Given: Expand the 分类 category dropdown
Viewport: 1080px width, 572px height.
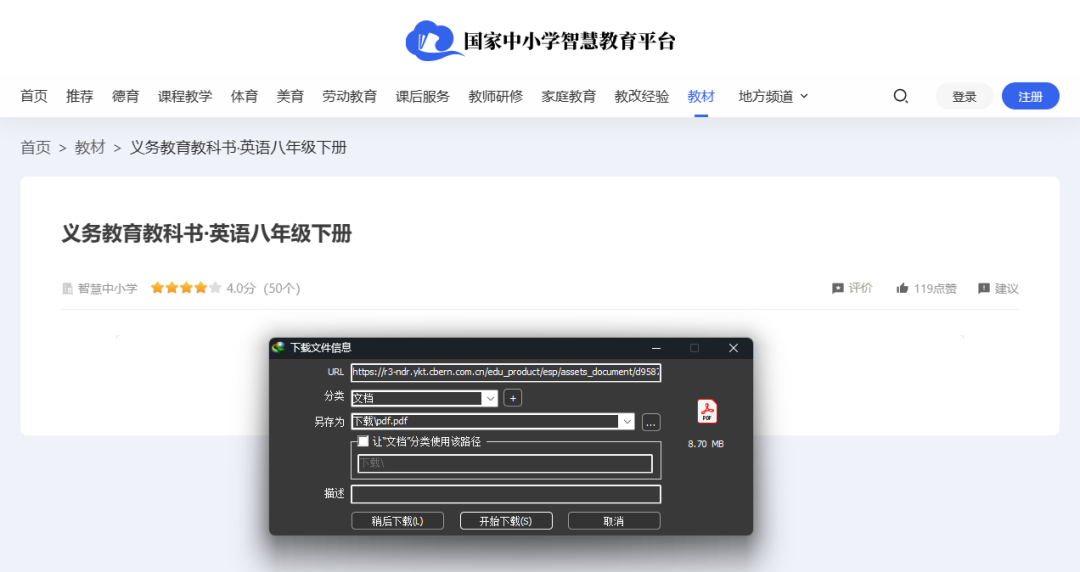Looking at the screenshot, I should click(490, 398).
